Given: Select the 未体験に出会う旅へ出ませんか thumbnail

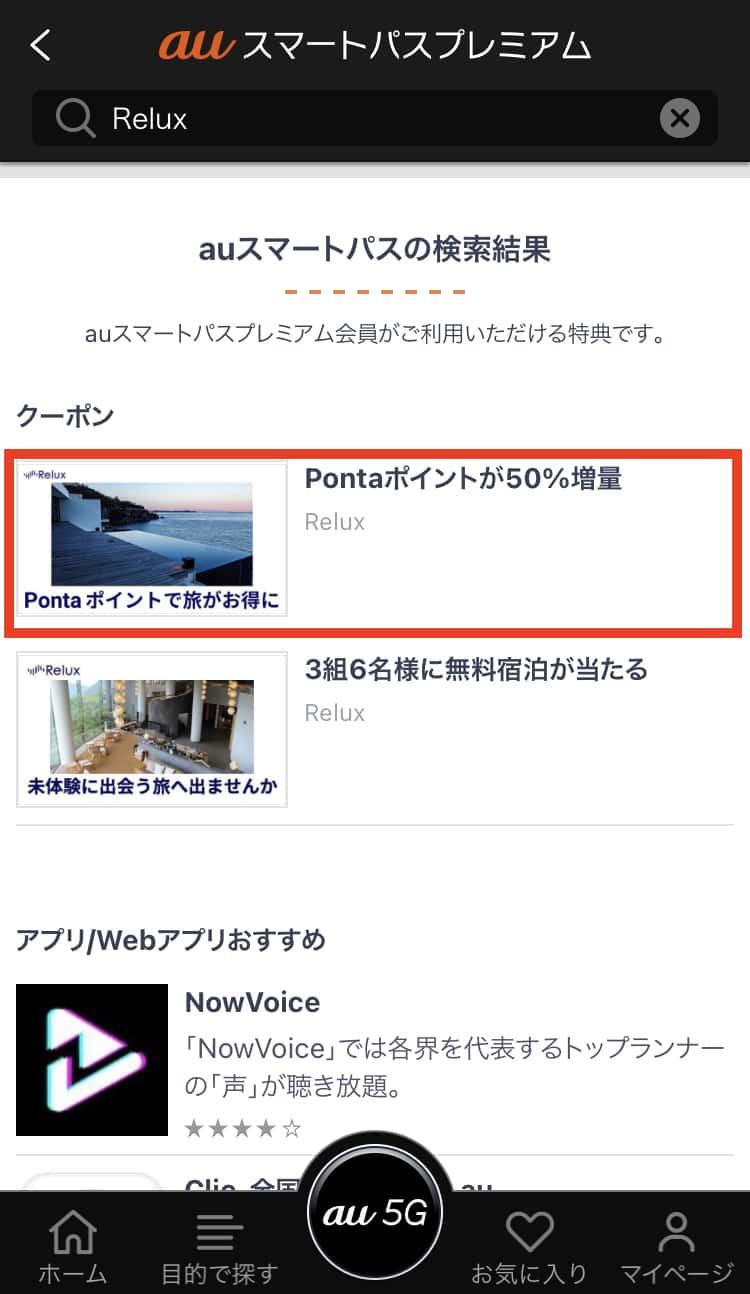Looking at the screenshot, I should [152, 729].
